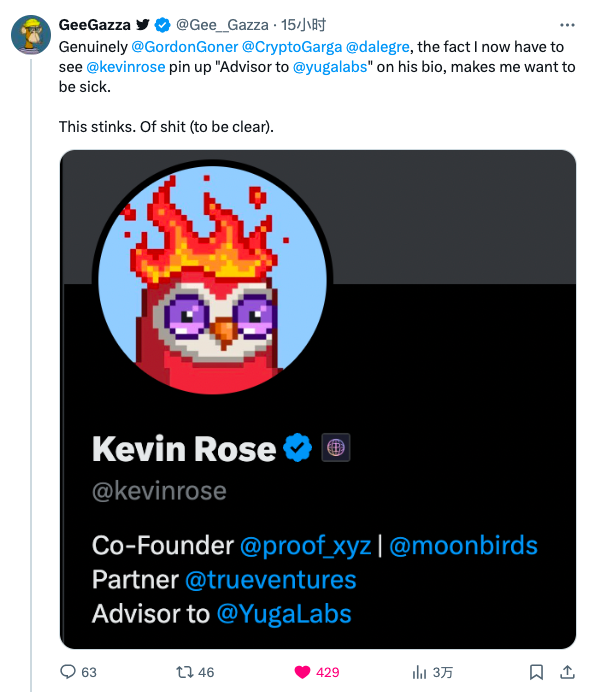Click the GeeGazza display name
This screenshot has width=591, height=692.
pos(94,25)
